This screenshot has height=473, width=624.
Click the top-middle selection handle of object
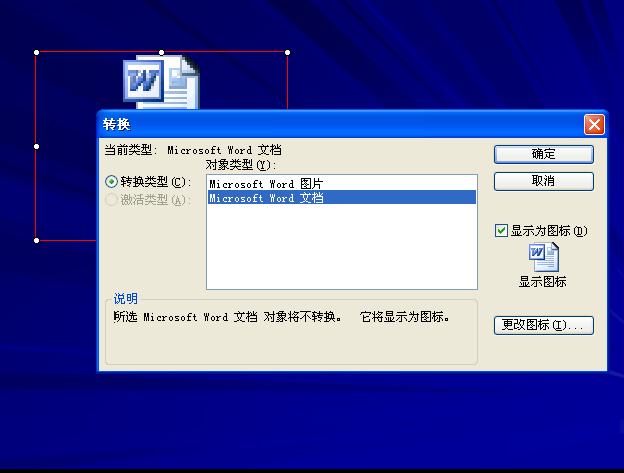pyautogui.click(x=162, y=53)
